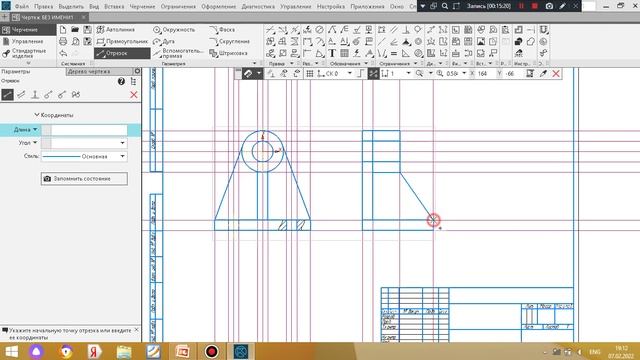Screen dimensions: 640x360
Task: Click the table insert icon
Action: point(344,53)
